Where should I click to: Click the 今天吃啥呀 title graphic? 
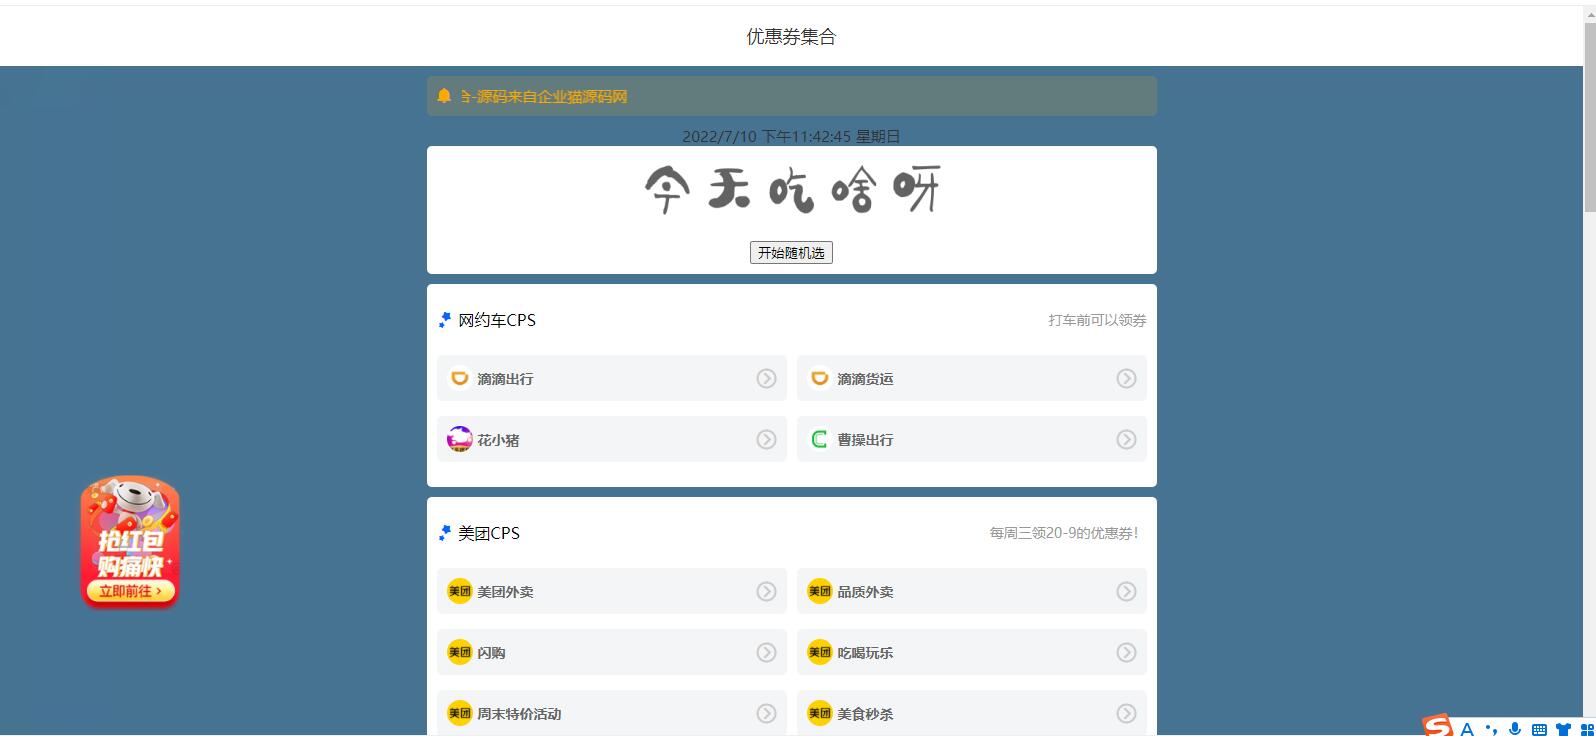[x=792, y=190]
